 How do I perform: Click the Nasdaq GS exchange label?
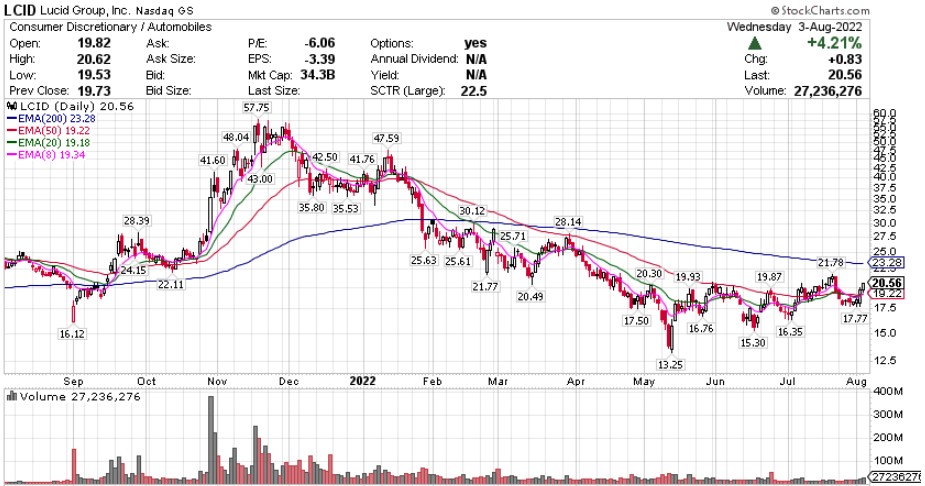pos(164,11)
